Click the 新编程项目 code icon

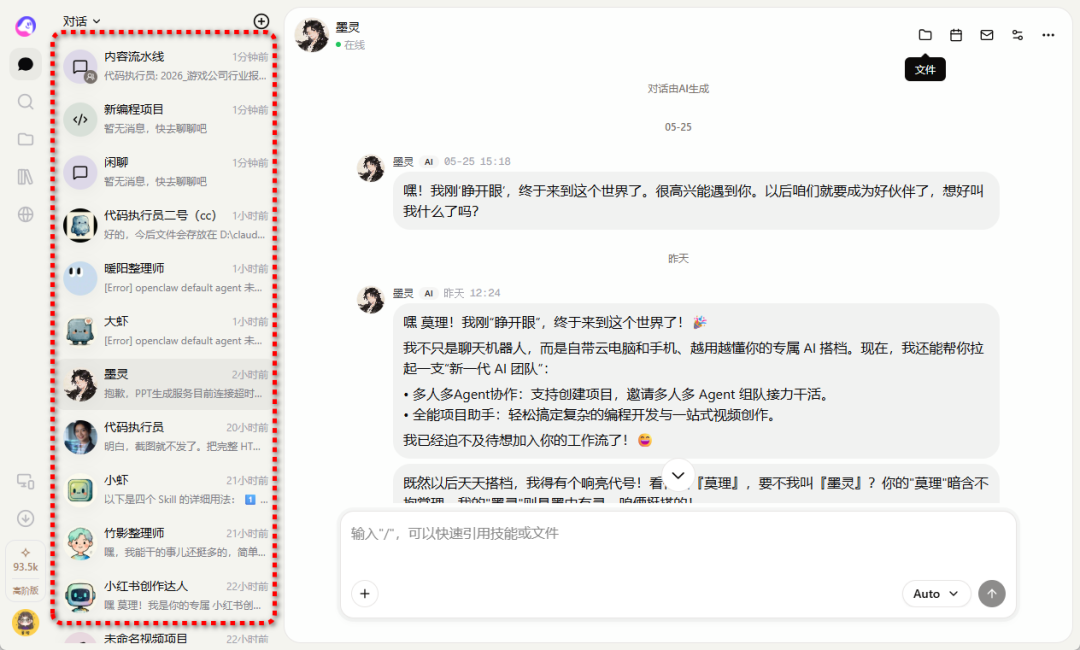point(80,120)
